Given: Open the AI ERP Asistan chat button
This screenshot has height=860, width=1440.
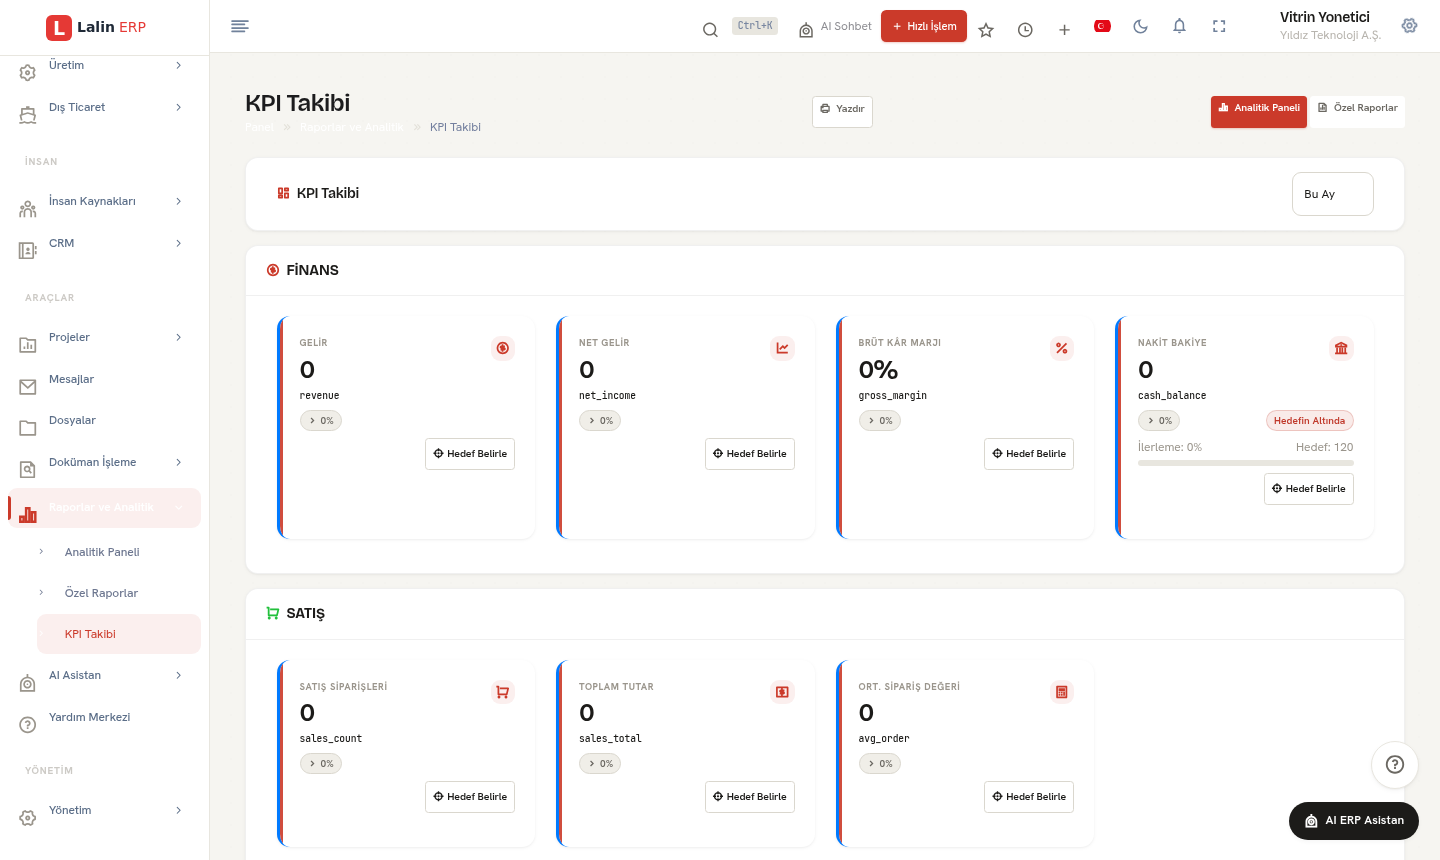Looking at the screenshot, I should coord(1354,820).
